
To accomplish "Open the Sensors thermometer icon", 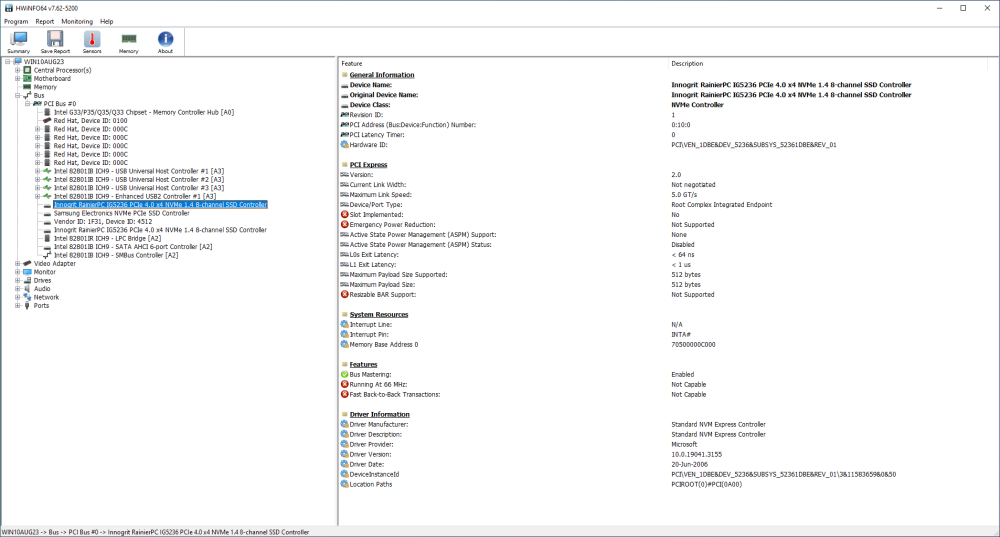I will (x=92, y=40).
